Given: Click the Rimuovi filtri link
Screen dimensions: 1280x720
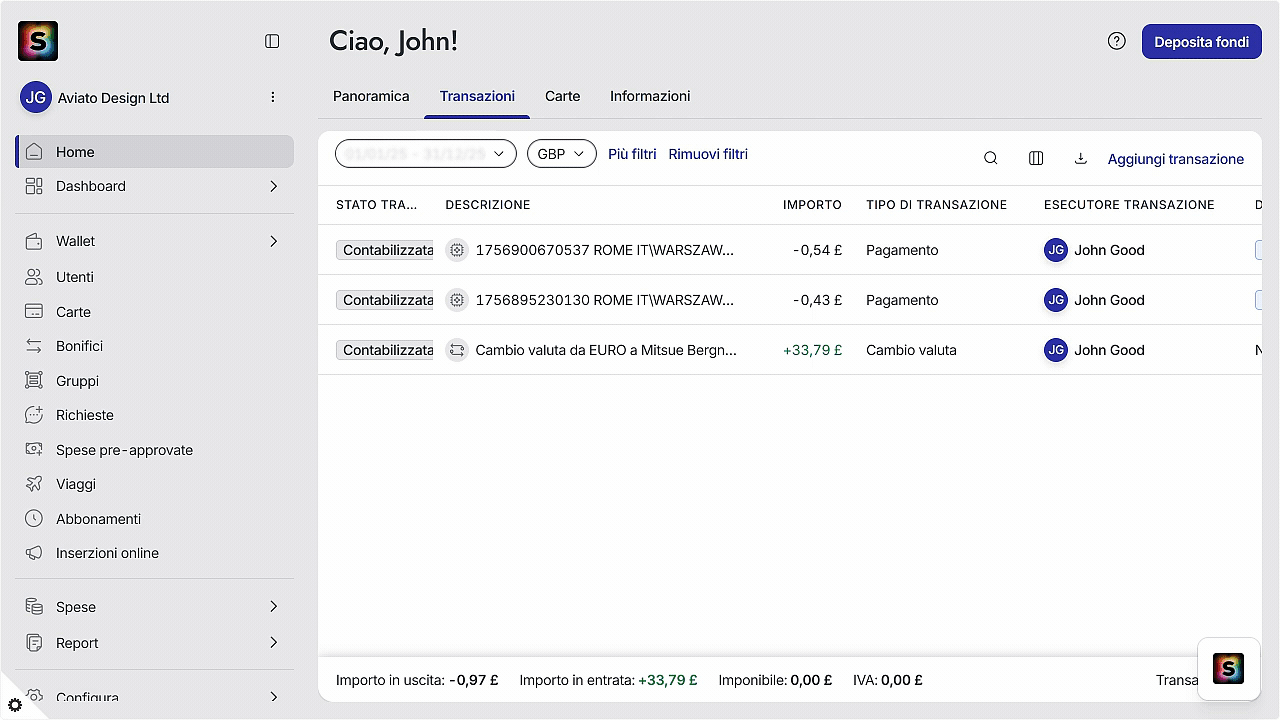Looking at the screenshot, I should coord(708,154).
